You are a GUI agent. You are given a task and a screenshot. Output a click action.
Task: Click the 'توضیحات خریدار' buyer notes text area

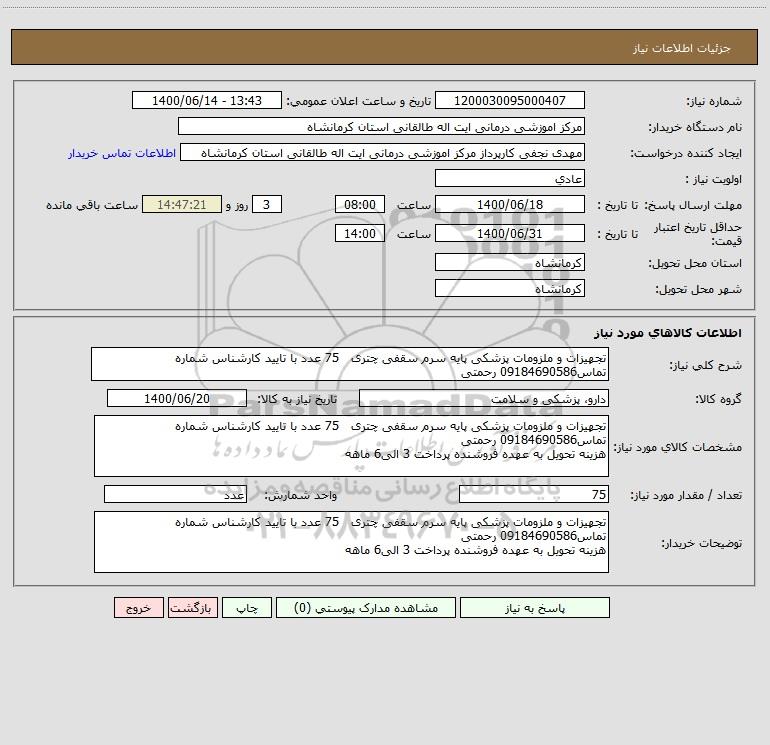[x=351, y=542]
